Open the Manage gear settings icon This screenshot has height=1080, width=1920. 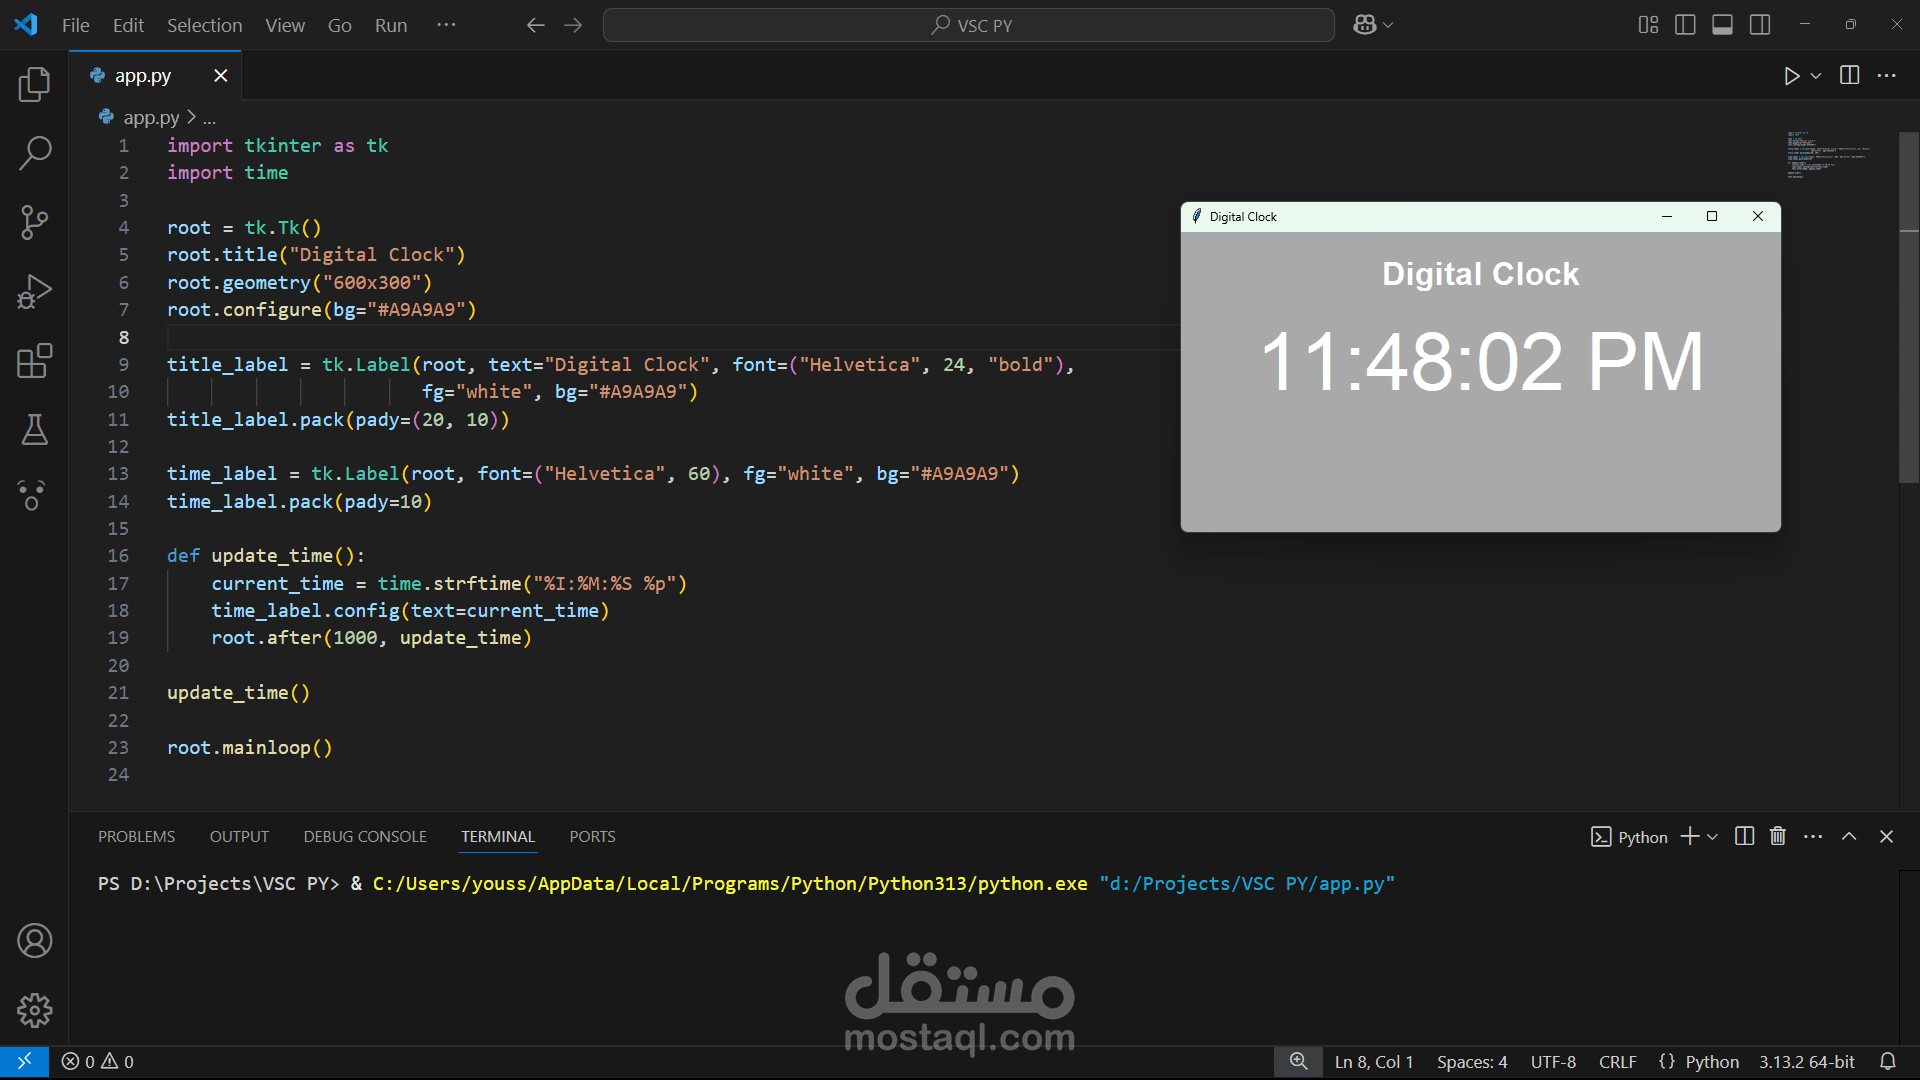(34, 1010)
